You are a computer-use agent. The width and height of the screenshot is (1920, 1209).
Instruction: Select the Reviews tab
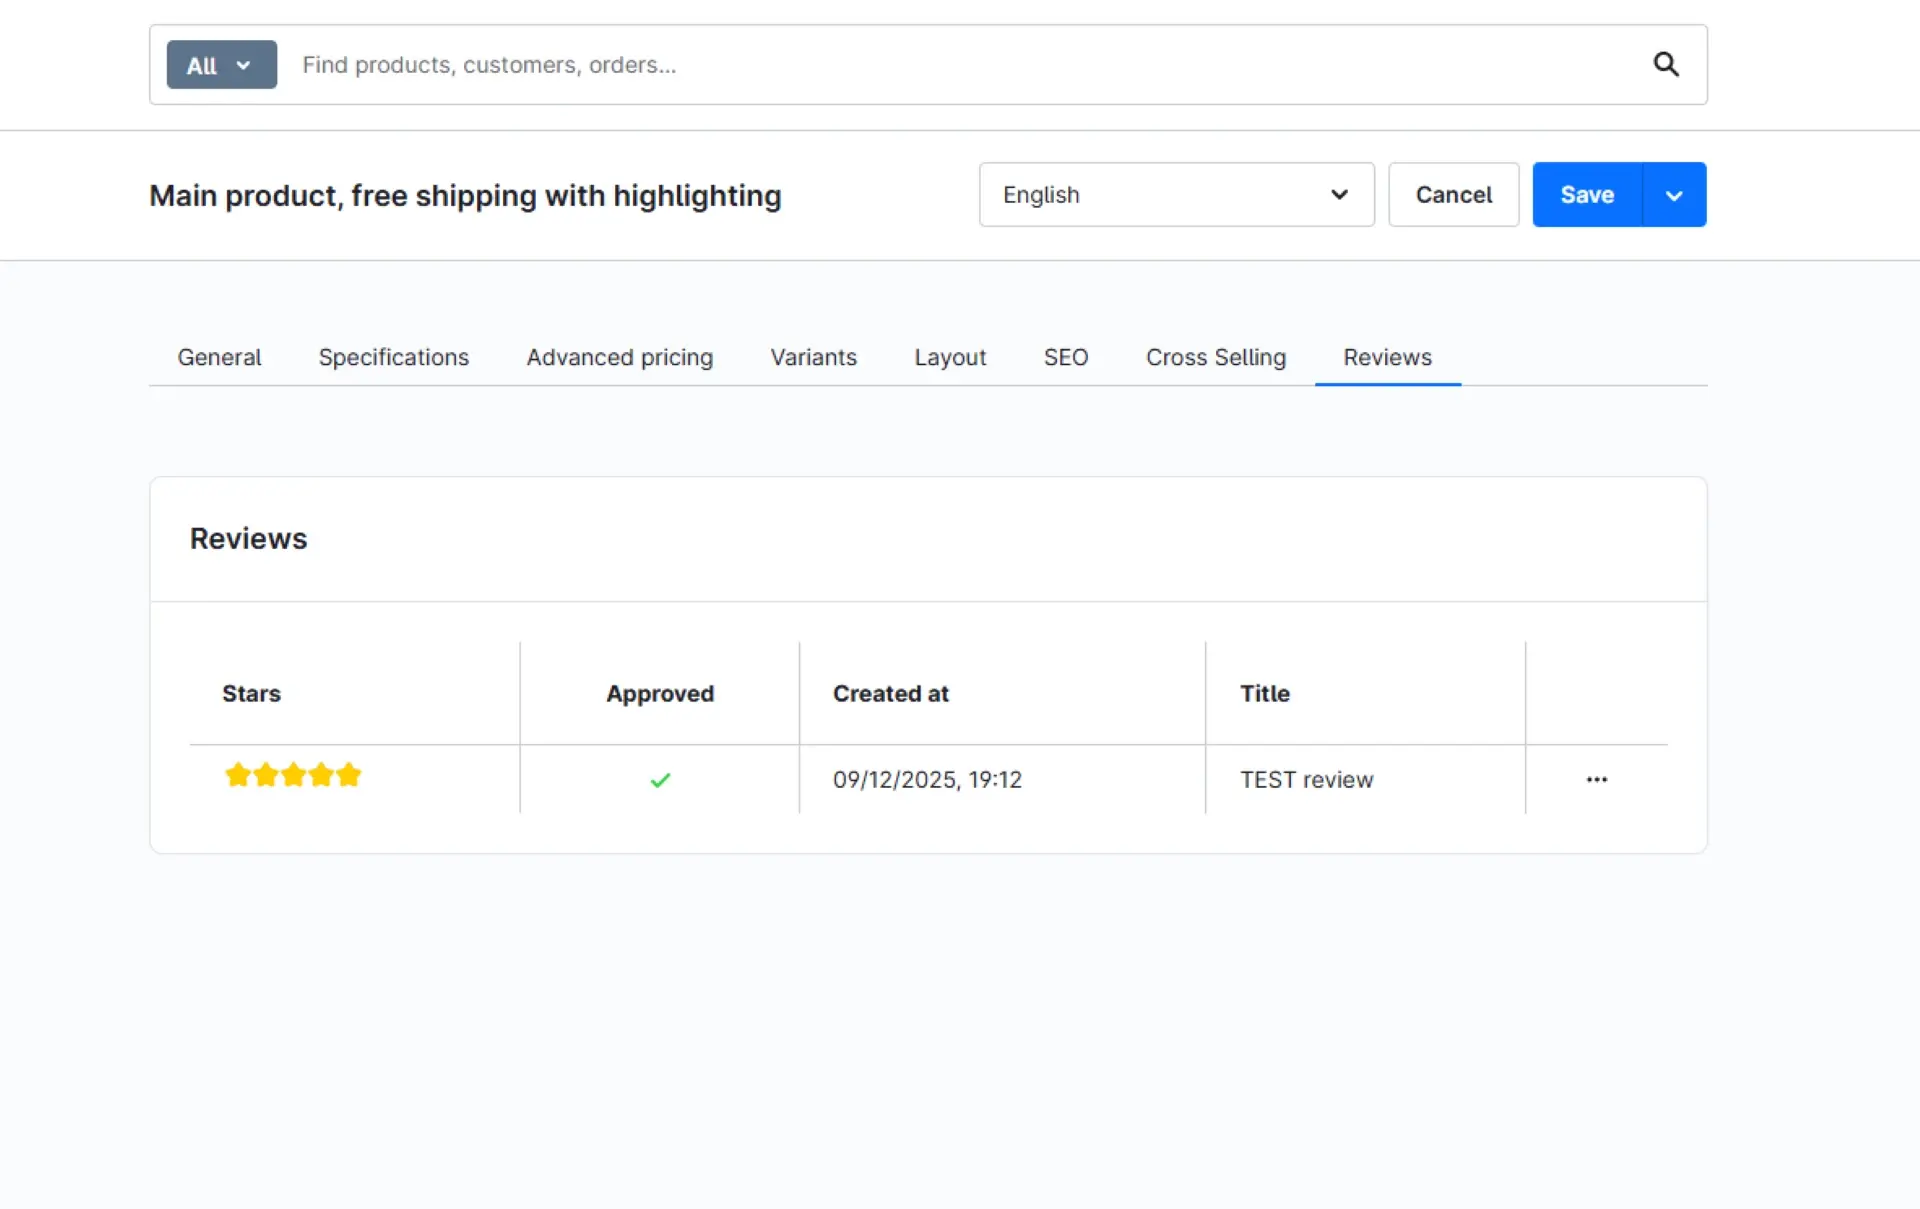pos(1387,357)
